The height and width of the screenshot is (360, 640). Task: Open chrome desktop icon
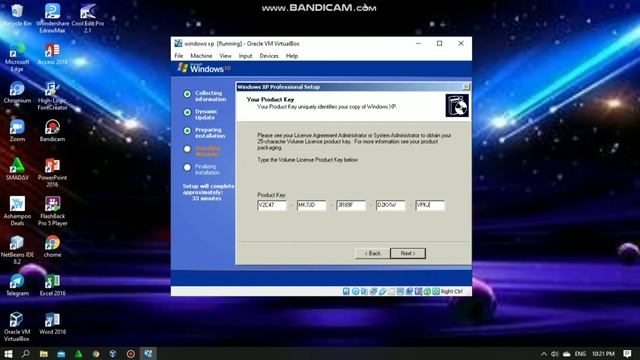pyautogui.click(x=52, y=246)
